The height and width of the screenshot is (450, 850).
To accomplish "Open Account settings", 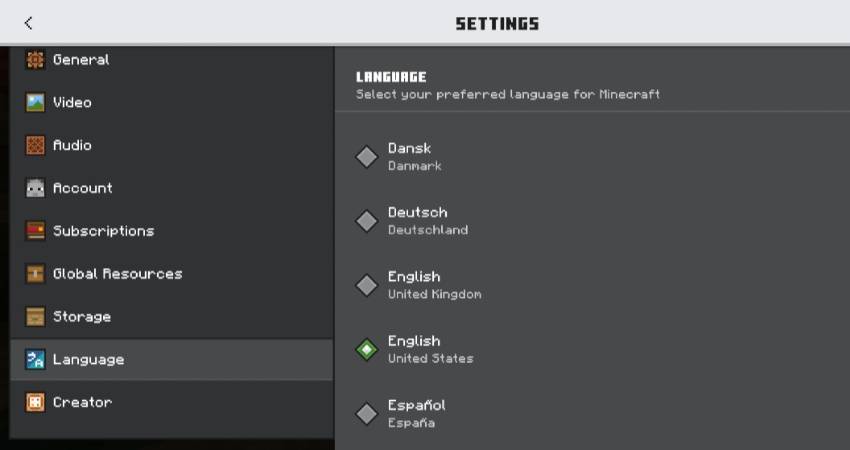I will pos(171,188).
